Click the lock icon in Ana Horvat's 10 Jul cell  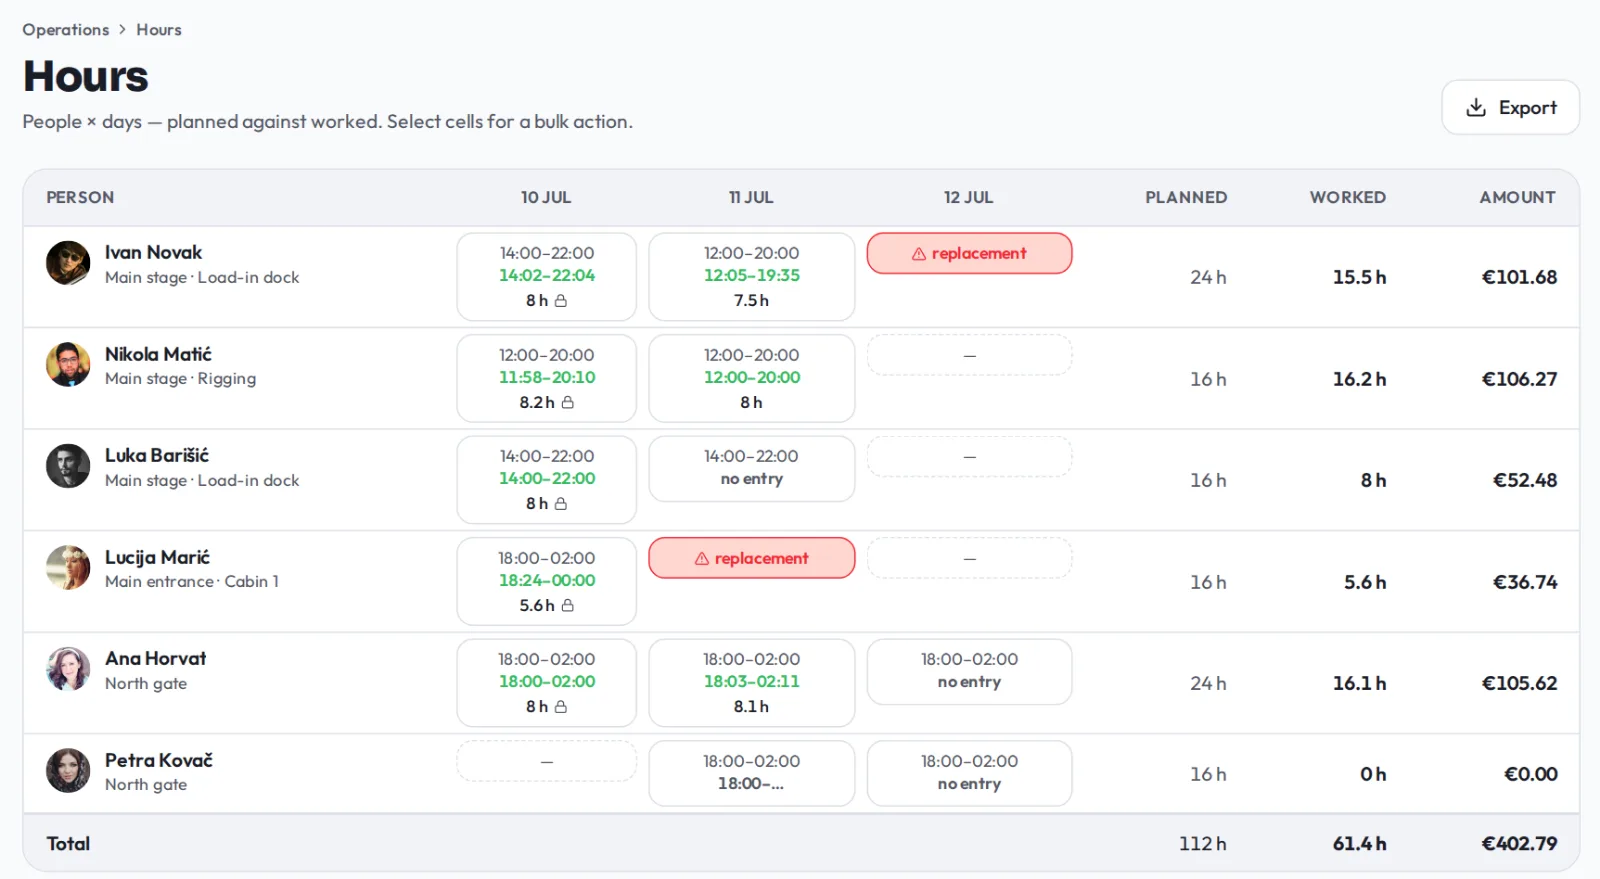561,706
